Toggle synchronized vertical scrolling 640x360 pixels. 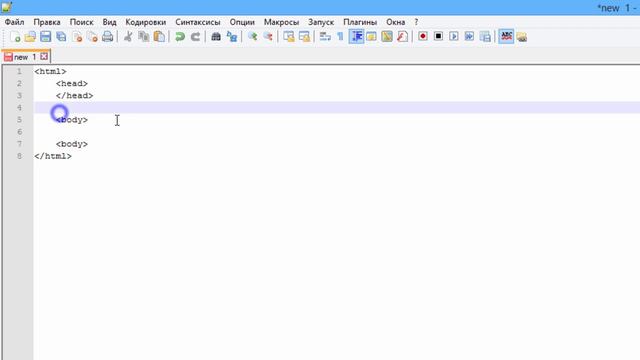click(289, 37)
